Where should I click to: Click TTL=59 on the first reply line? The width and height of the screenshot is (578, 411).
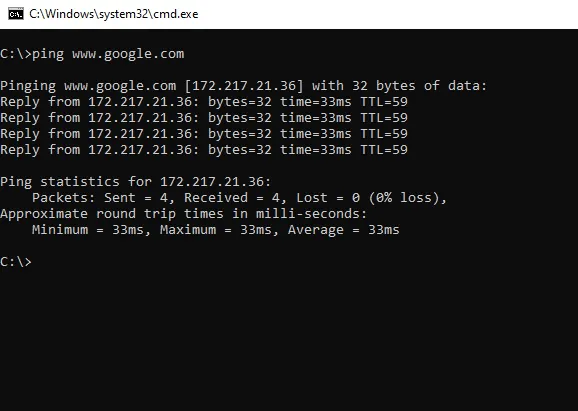pos(384,102)
